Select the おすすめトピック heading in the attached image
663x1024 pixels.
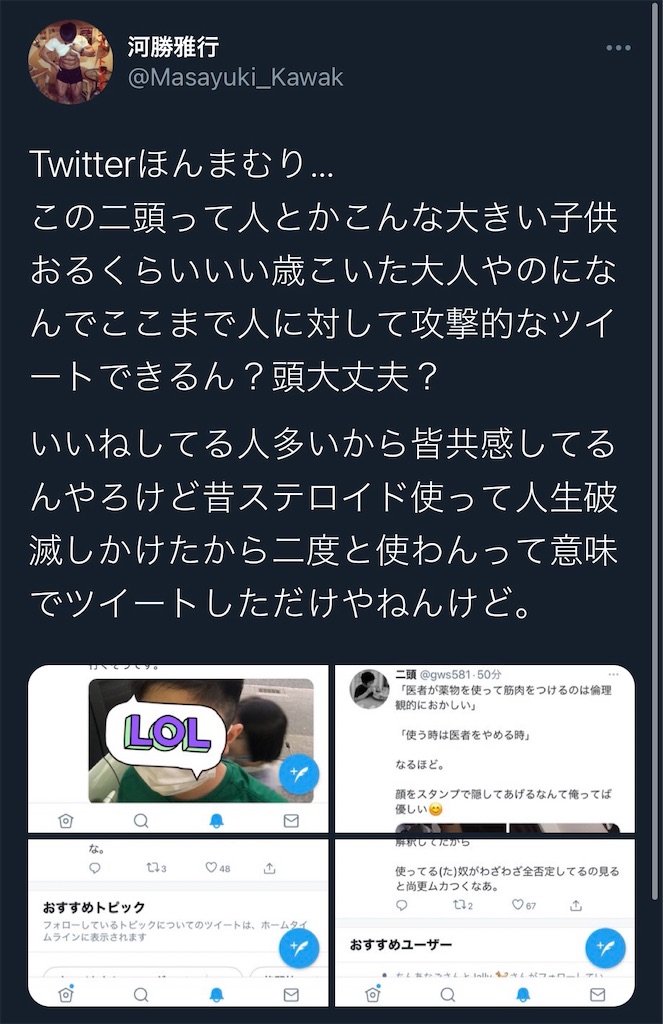coord(93,907)
